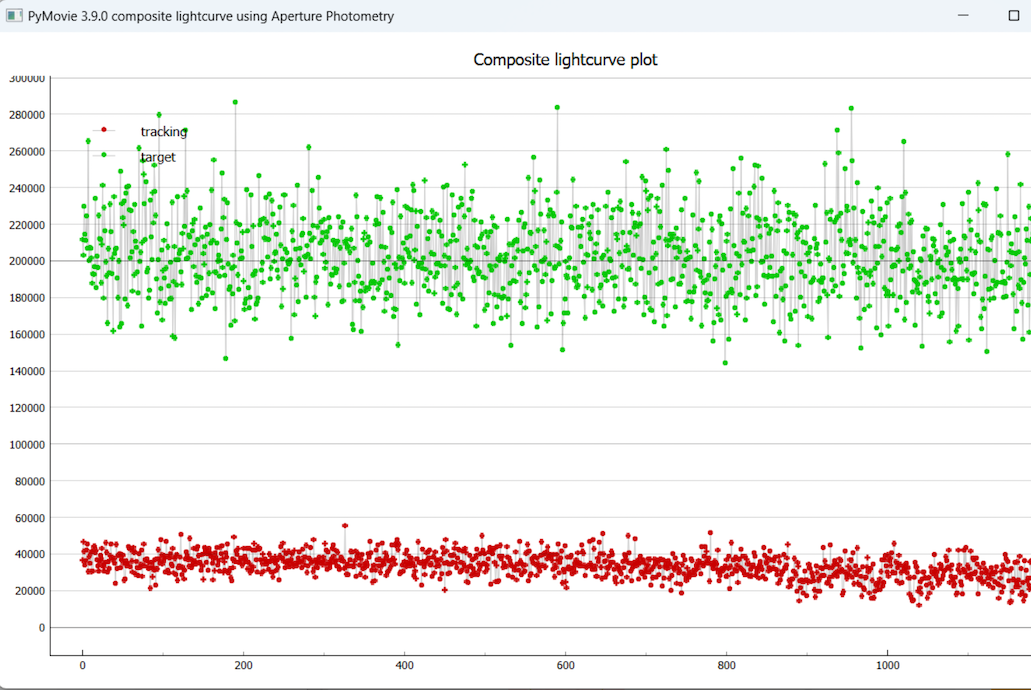Screen dimensions: 1031x690
Task: Click the "target" legend label
Action: click(x=158, y=157)
